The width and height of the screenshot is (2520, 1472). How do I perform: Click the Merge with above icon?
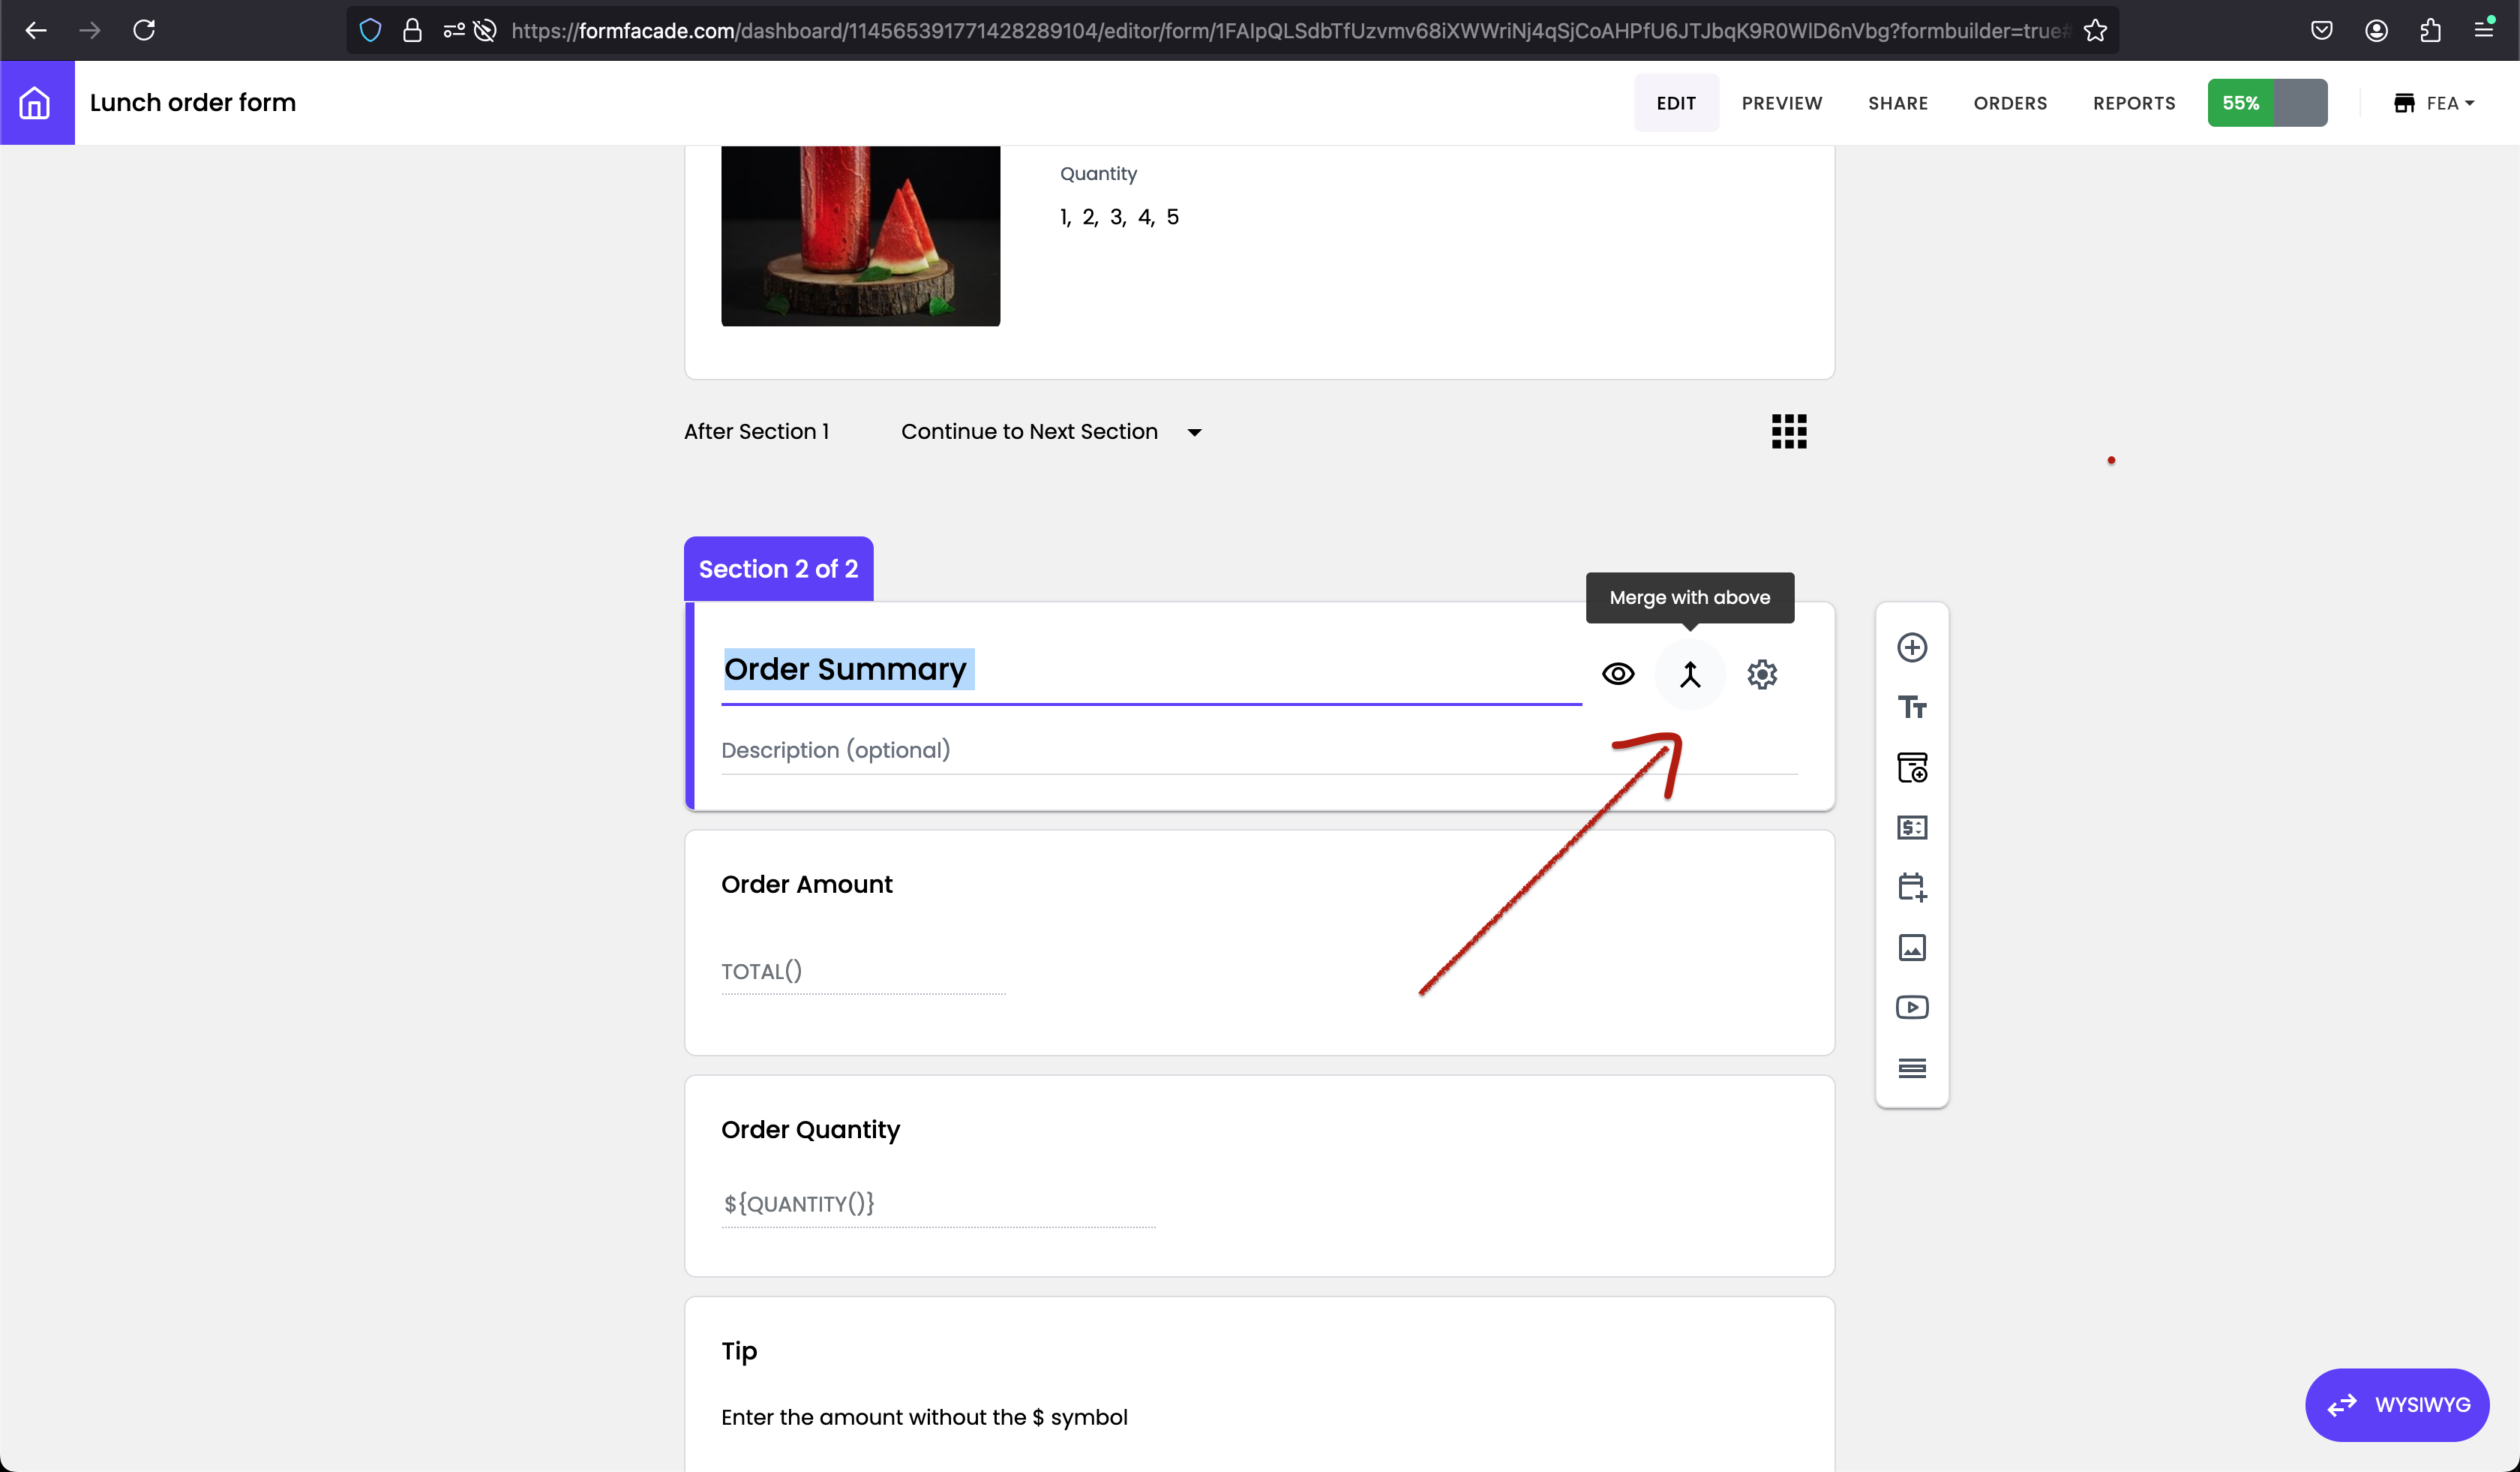(1689, 675)
